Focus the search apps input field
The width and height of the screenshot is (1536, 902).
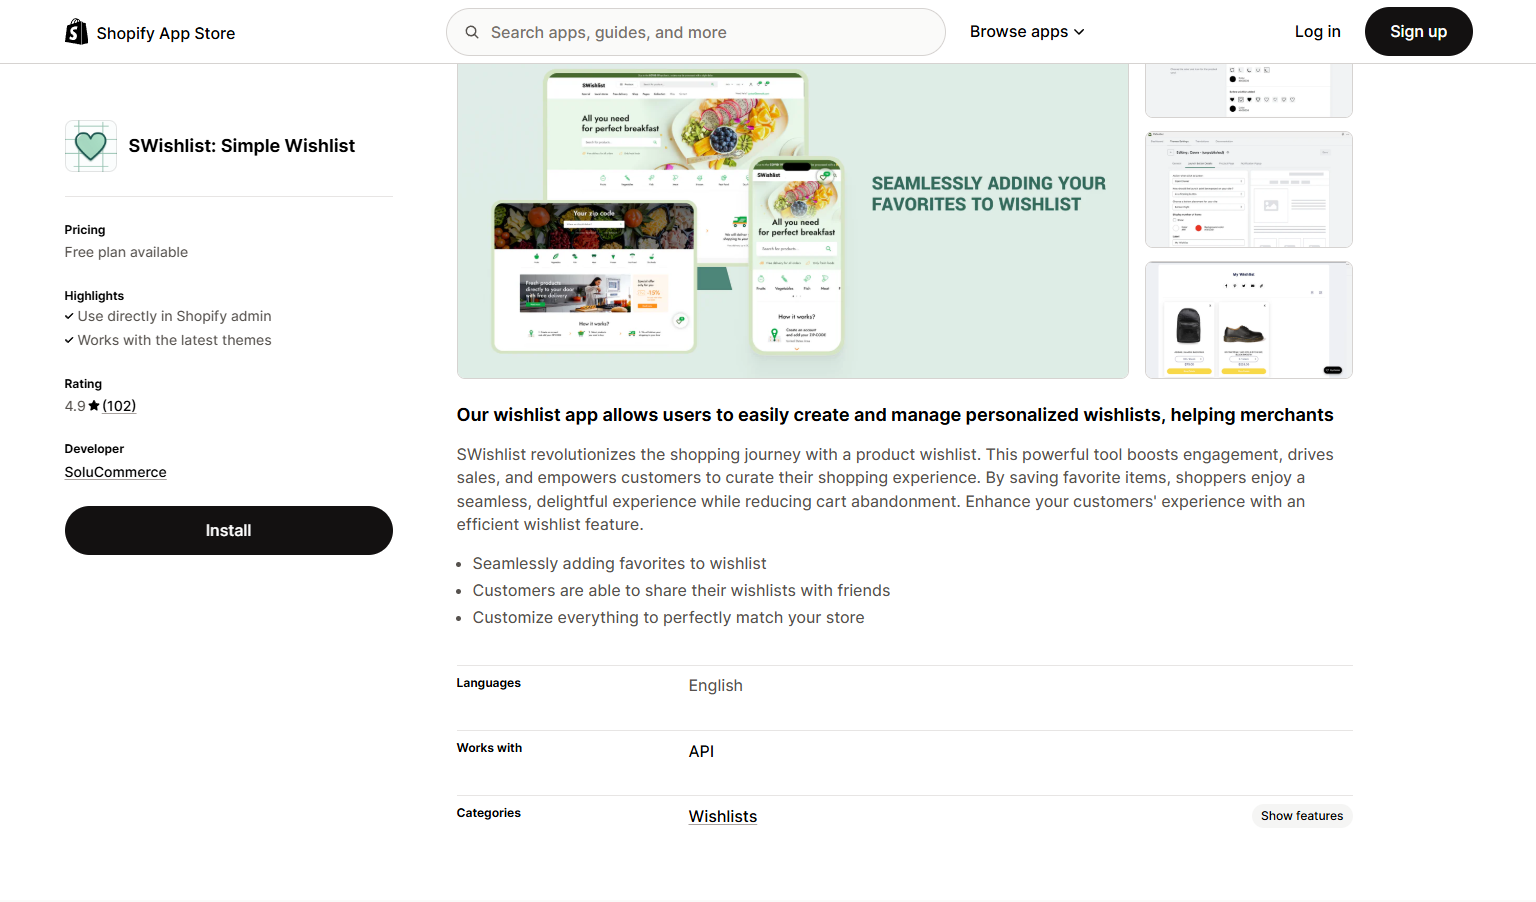tap(710, 32)
